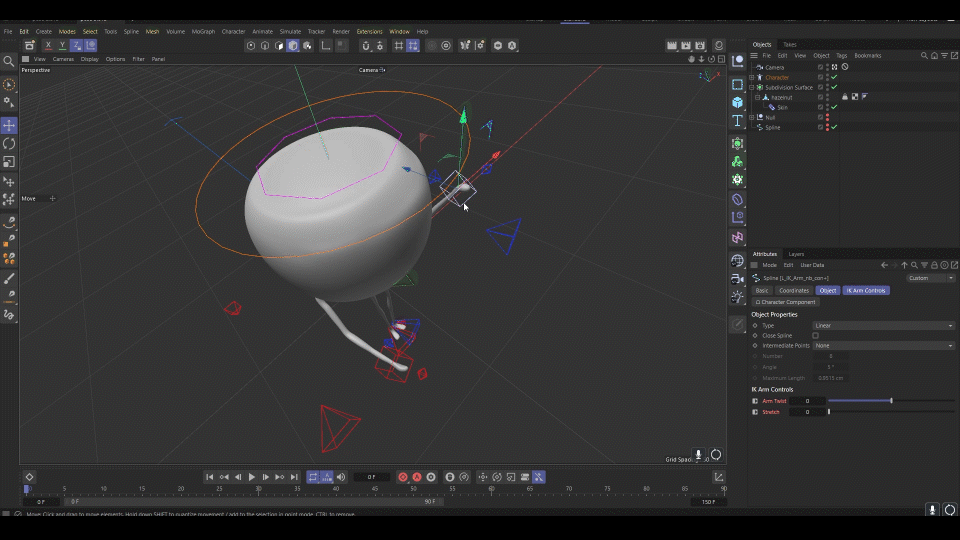Open the Simulate menu
960x540 pixels.
pyautogui.click(x=290, y=31)
